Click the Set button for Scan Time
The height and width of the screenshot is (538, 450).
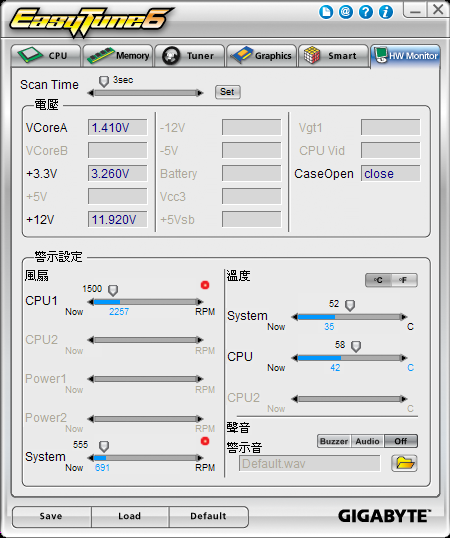click(x=227, y=92)
